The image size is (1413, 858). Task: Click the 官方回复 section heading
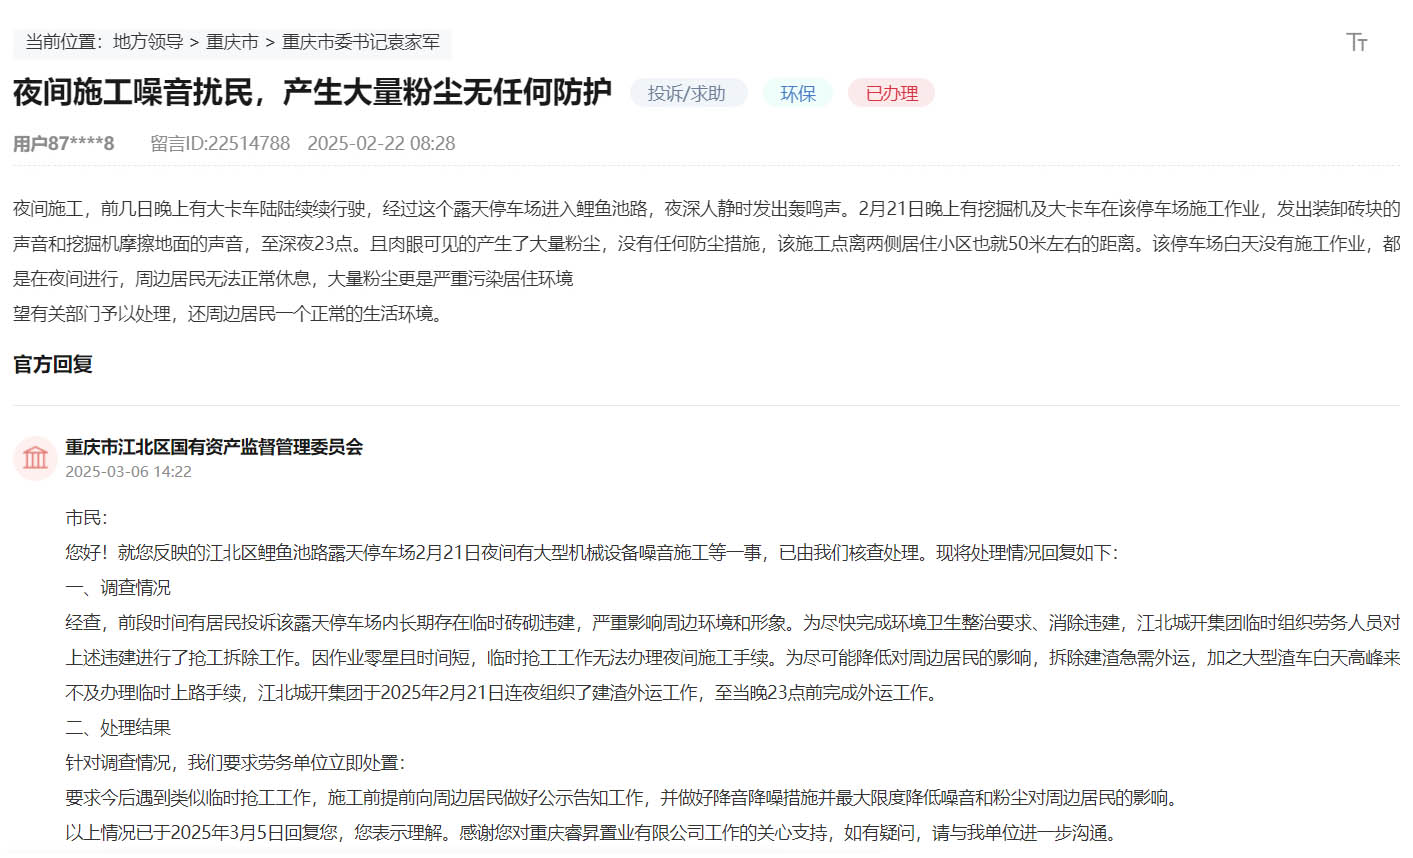tap(50, 364)
